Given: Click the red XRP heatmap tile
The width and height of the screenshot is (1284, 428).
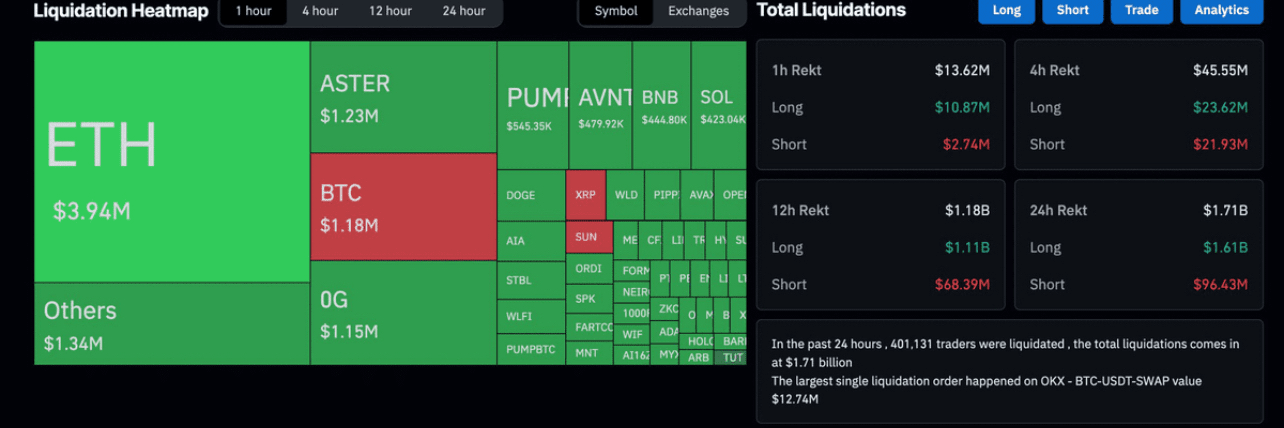Looking at the screenshot, I should (585, 195).
